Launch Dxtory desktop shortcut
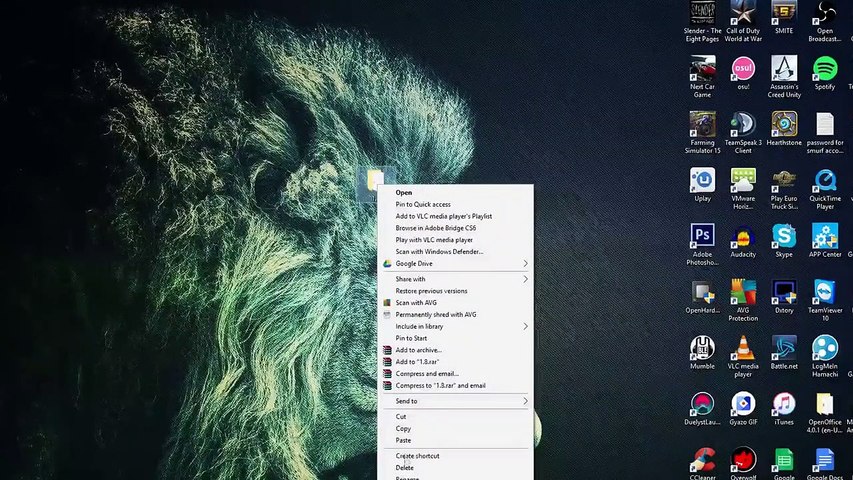 coord(784,297)
